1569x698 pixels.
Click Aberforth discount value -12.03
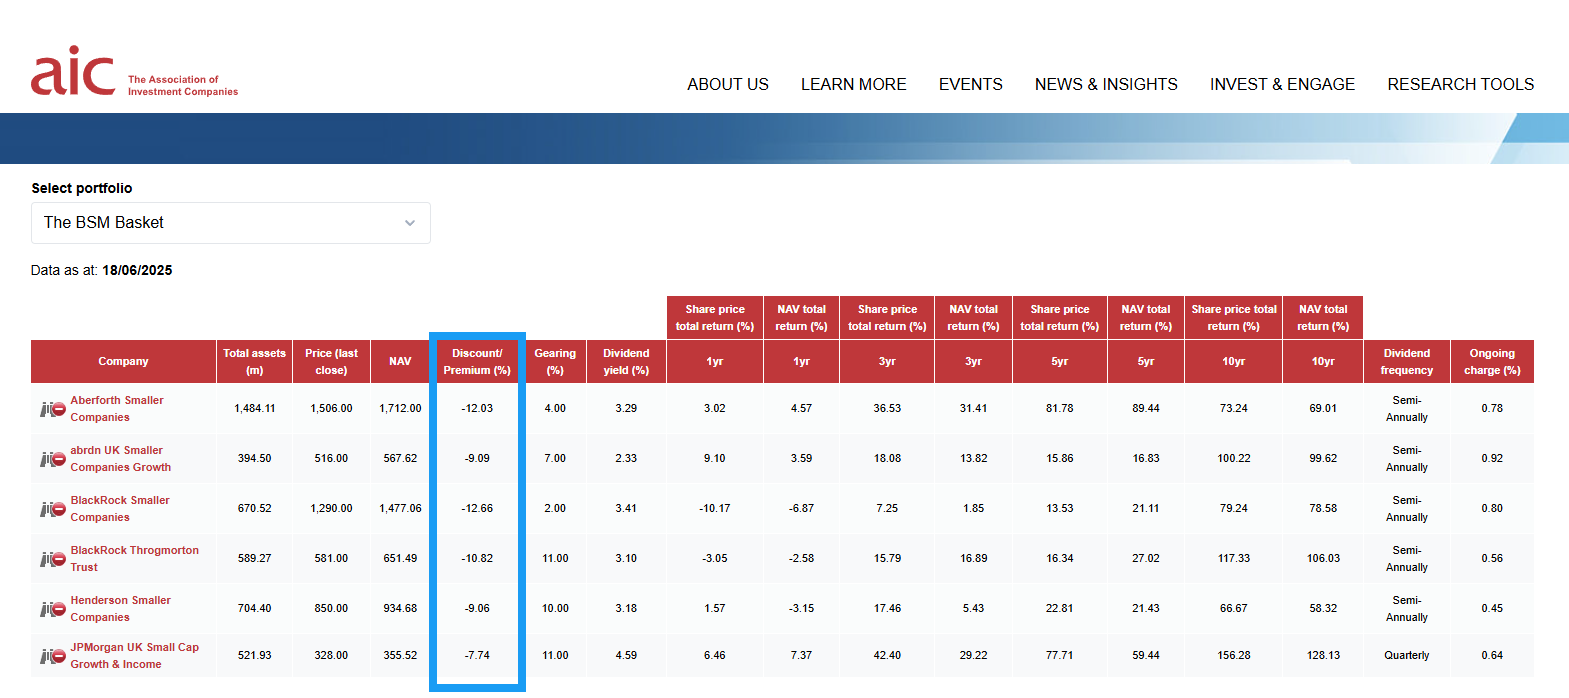point(477,408)
